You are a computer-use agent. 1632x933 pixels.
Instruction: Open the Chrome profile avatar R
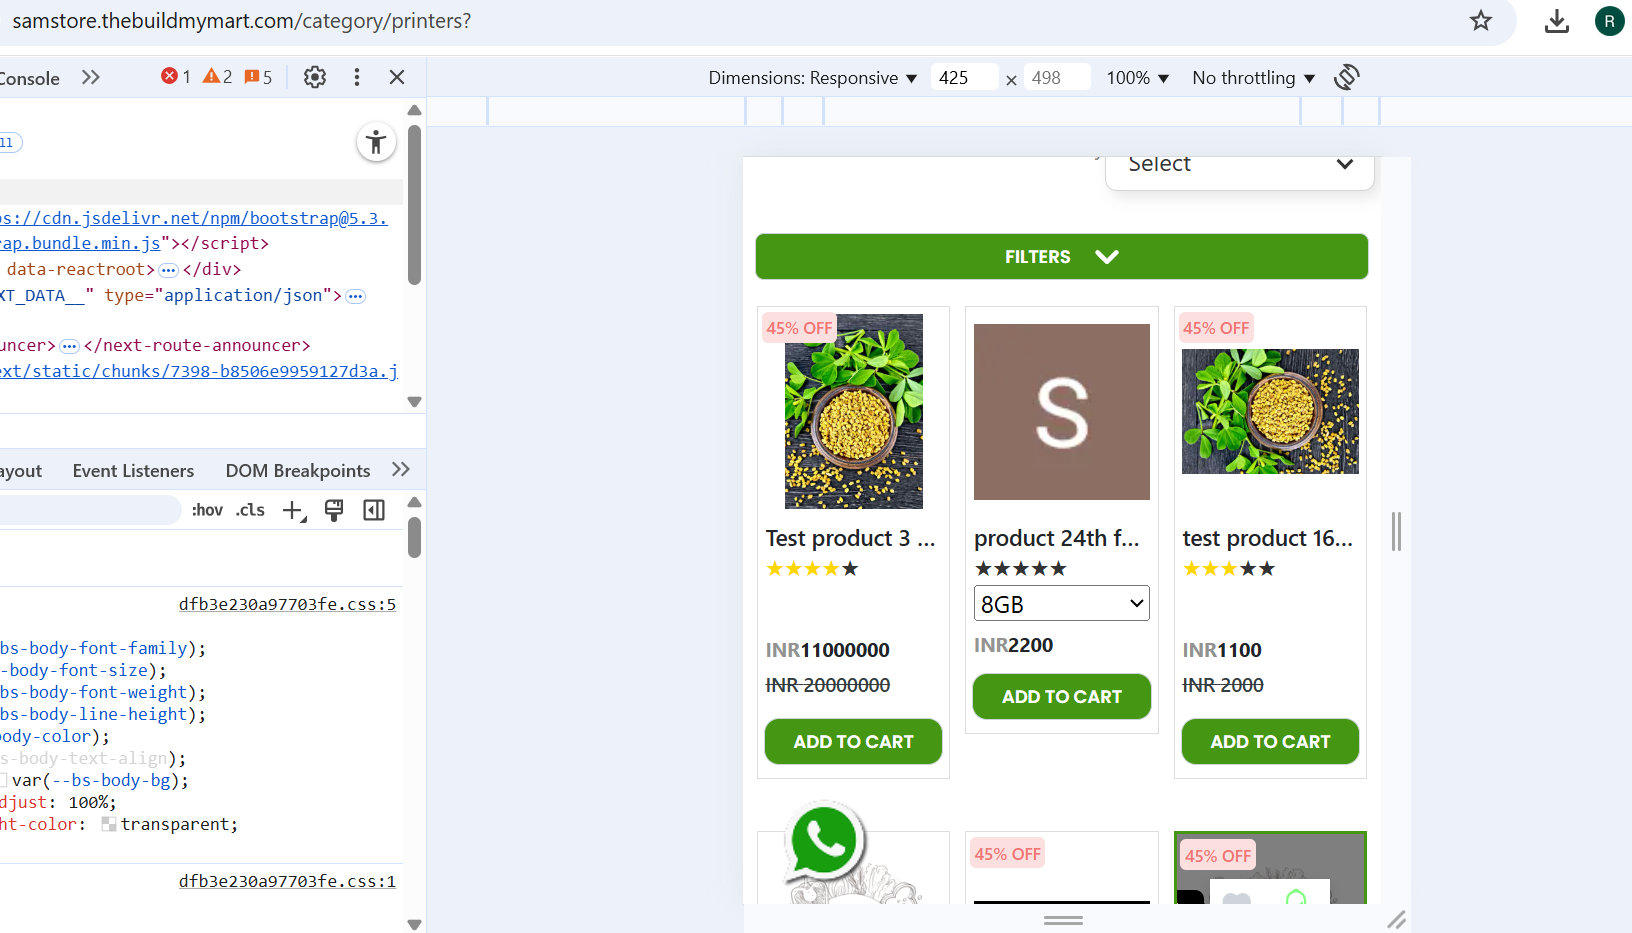(x=1609, y=21)
